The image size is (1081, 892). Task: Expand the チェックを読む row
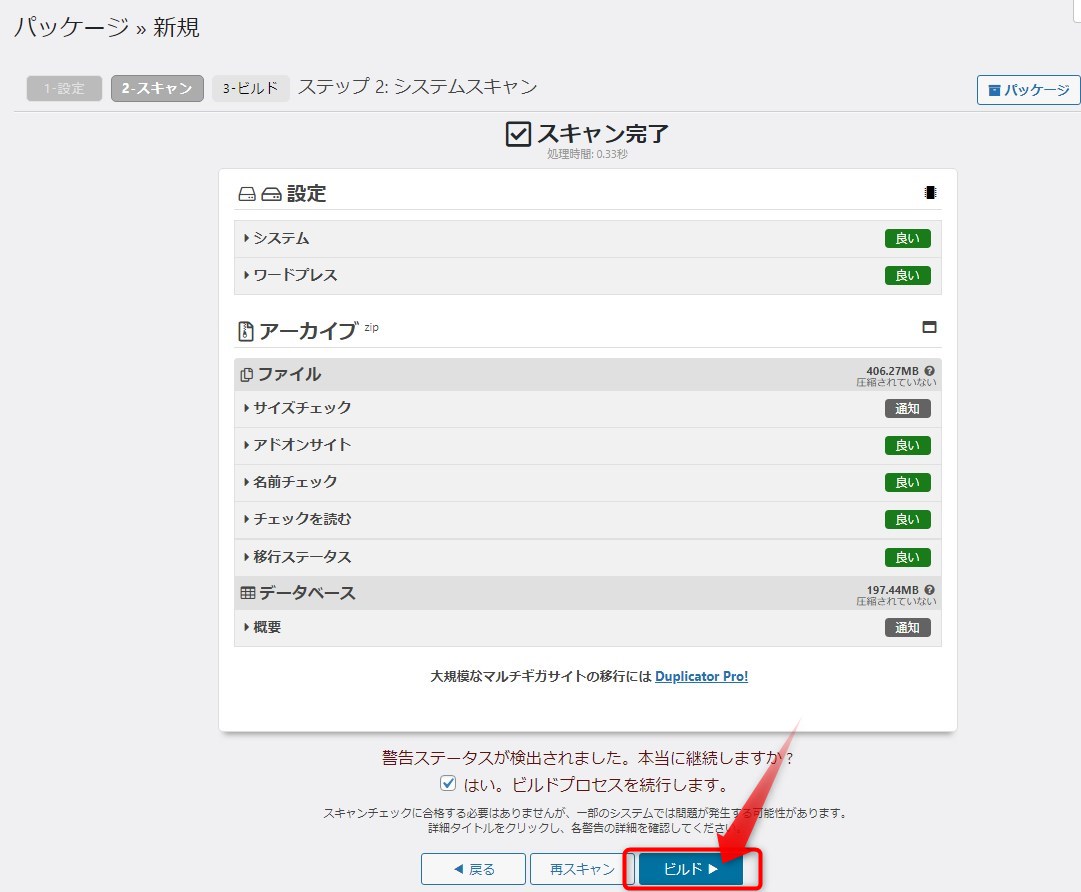click(587, 520)
